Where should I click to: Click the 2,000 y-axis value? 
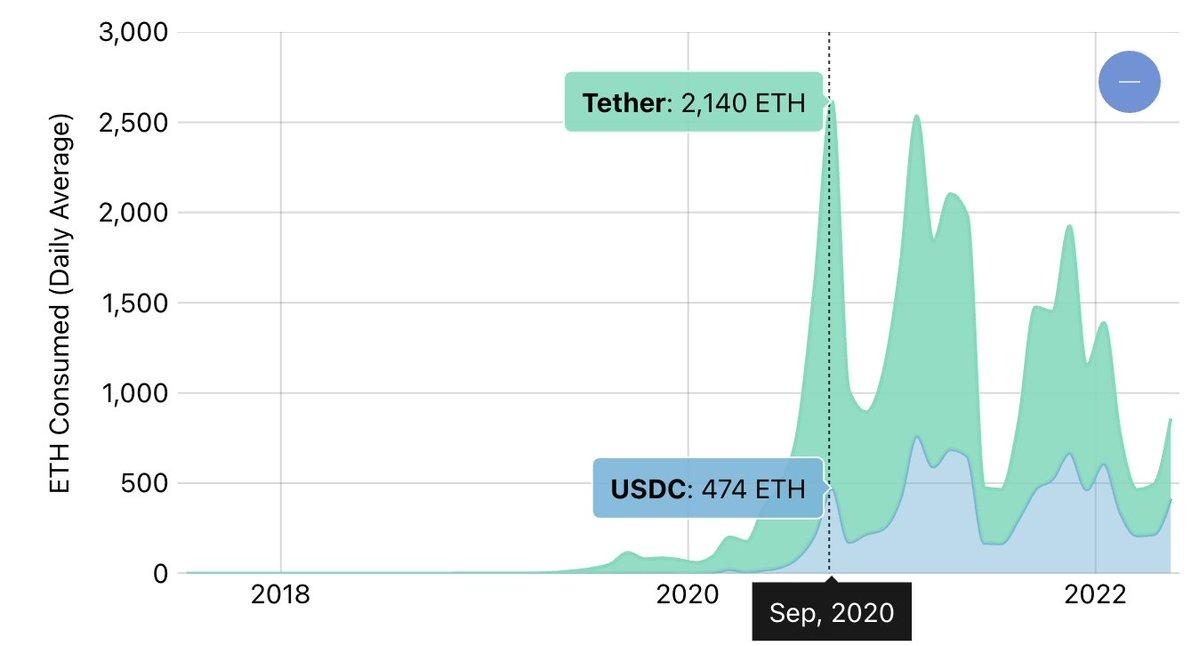point(135,213)
